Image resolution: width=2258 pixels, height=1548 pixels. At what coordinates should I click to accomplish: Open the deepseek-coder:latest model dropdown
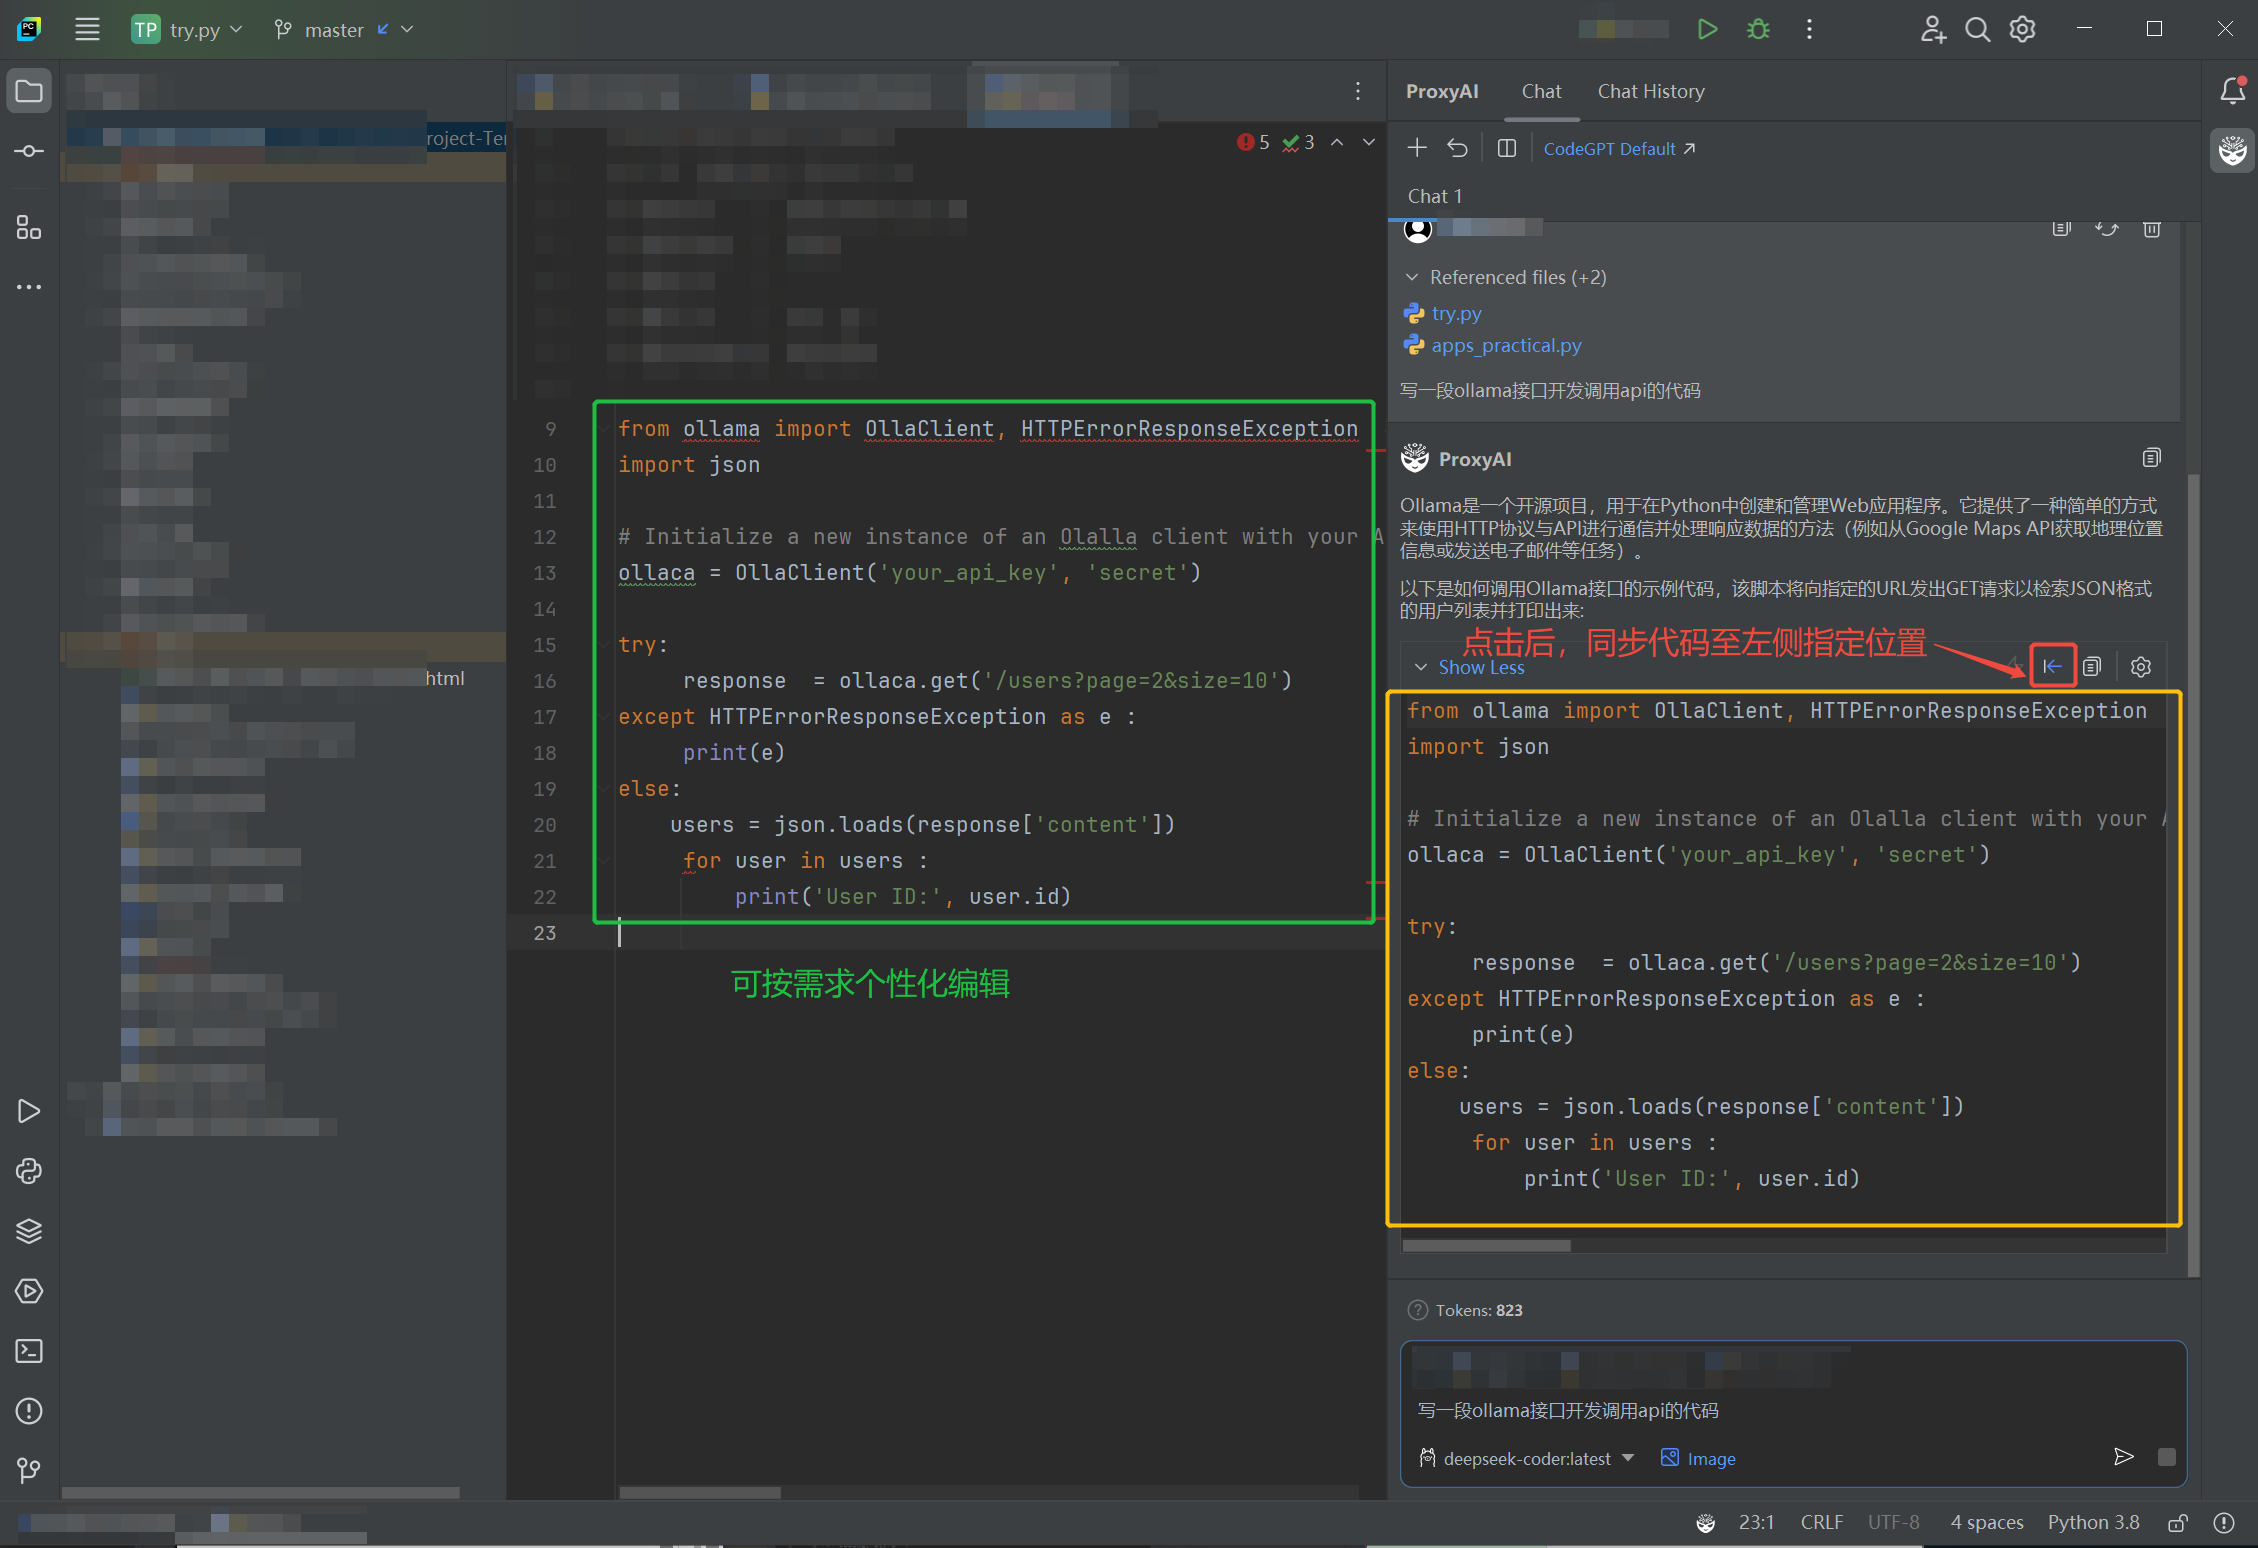[1525, 1458]
